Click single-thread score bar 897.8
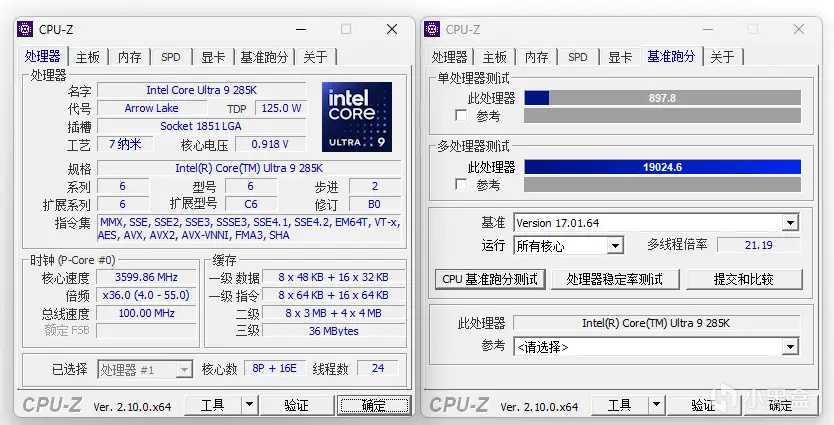834x425 pixels. point(662,98)
